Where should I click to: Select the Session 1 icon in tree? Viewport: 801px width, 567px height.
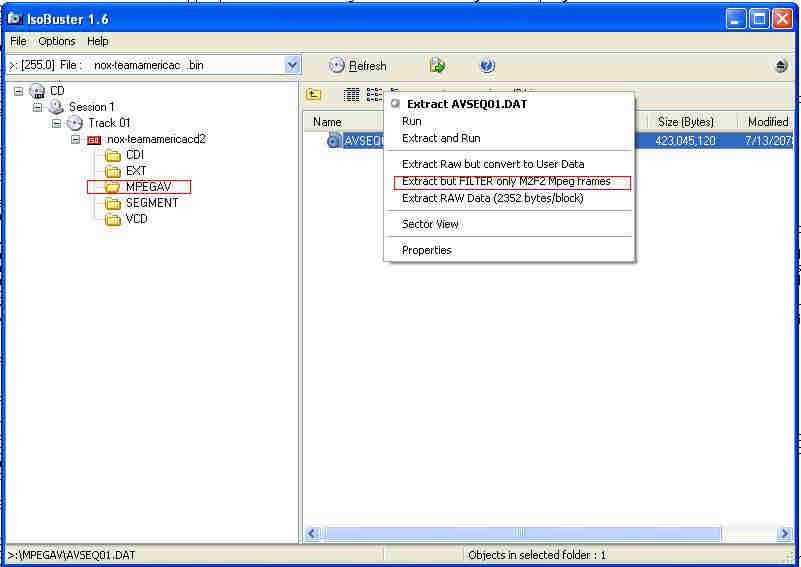point(56,107)
